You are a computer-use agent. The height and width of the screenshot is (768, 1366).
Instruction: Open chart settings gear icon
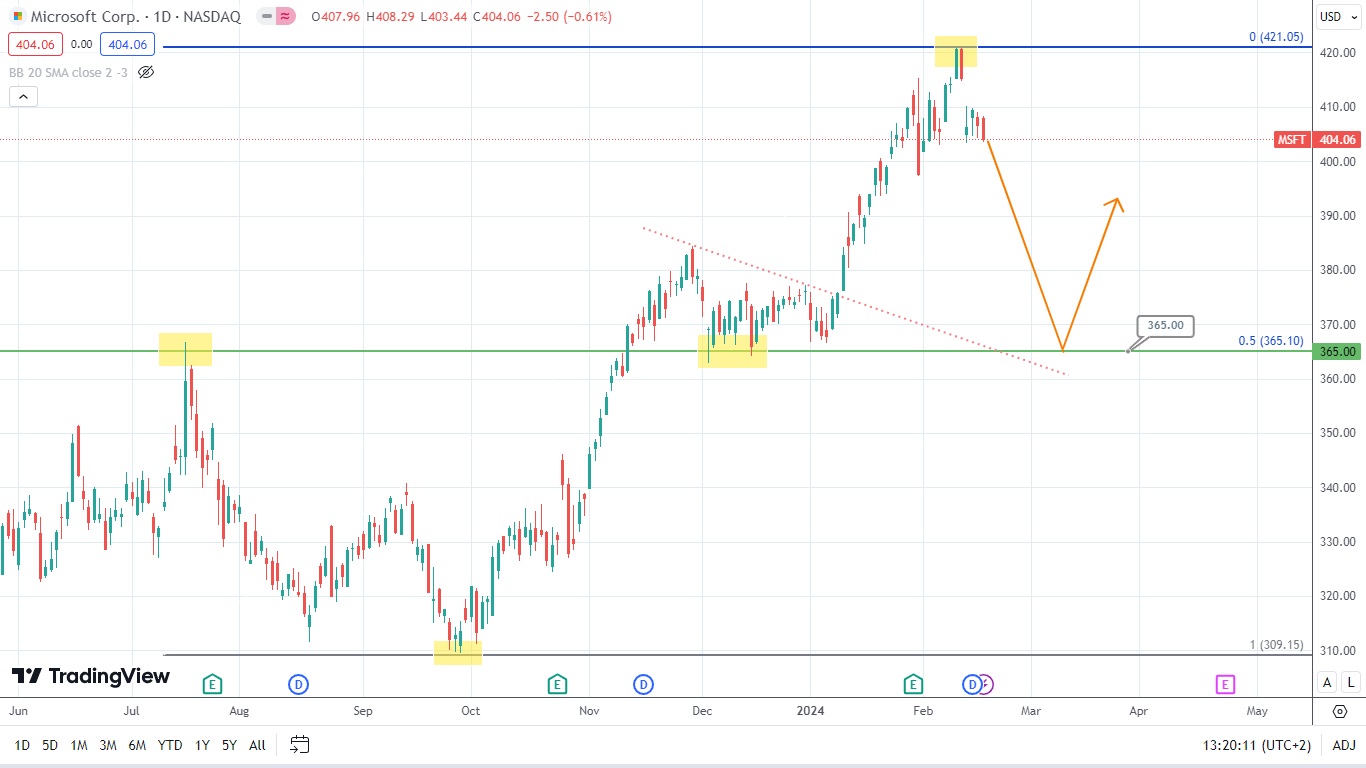pos(1339,712)
